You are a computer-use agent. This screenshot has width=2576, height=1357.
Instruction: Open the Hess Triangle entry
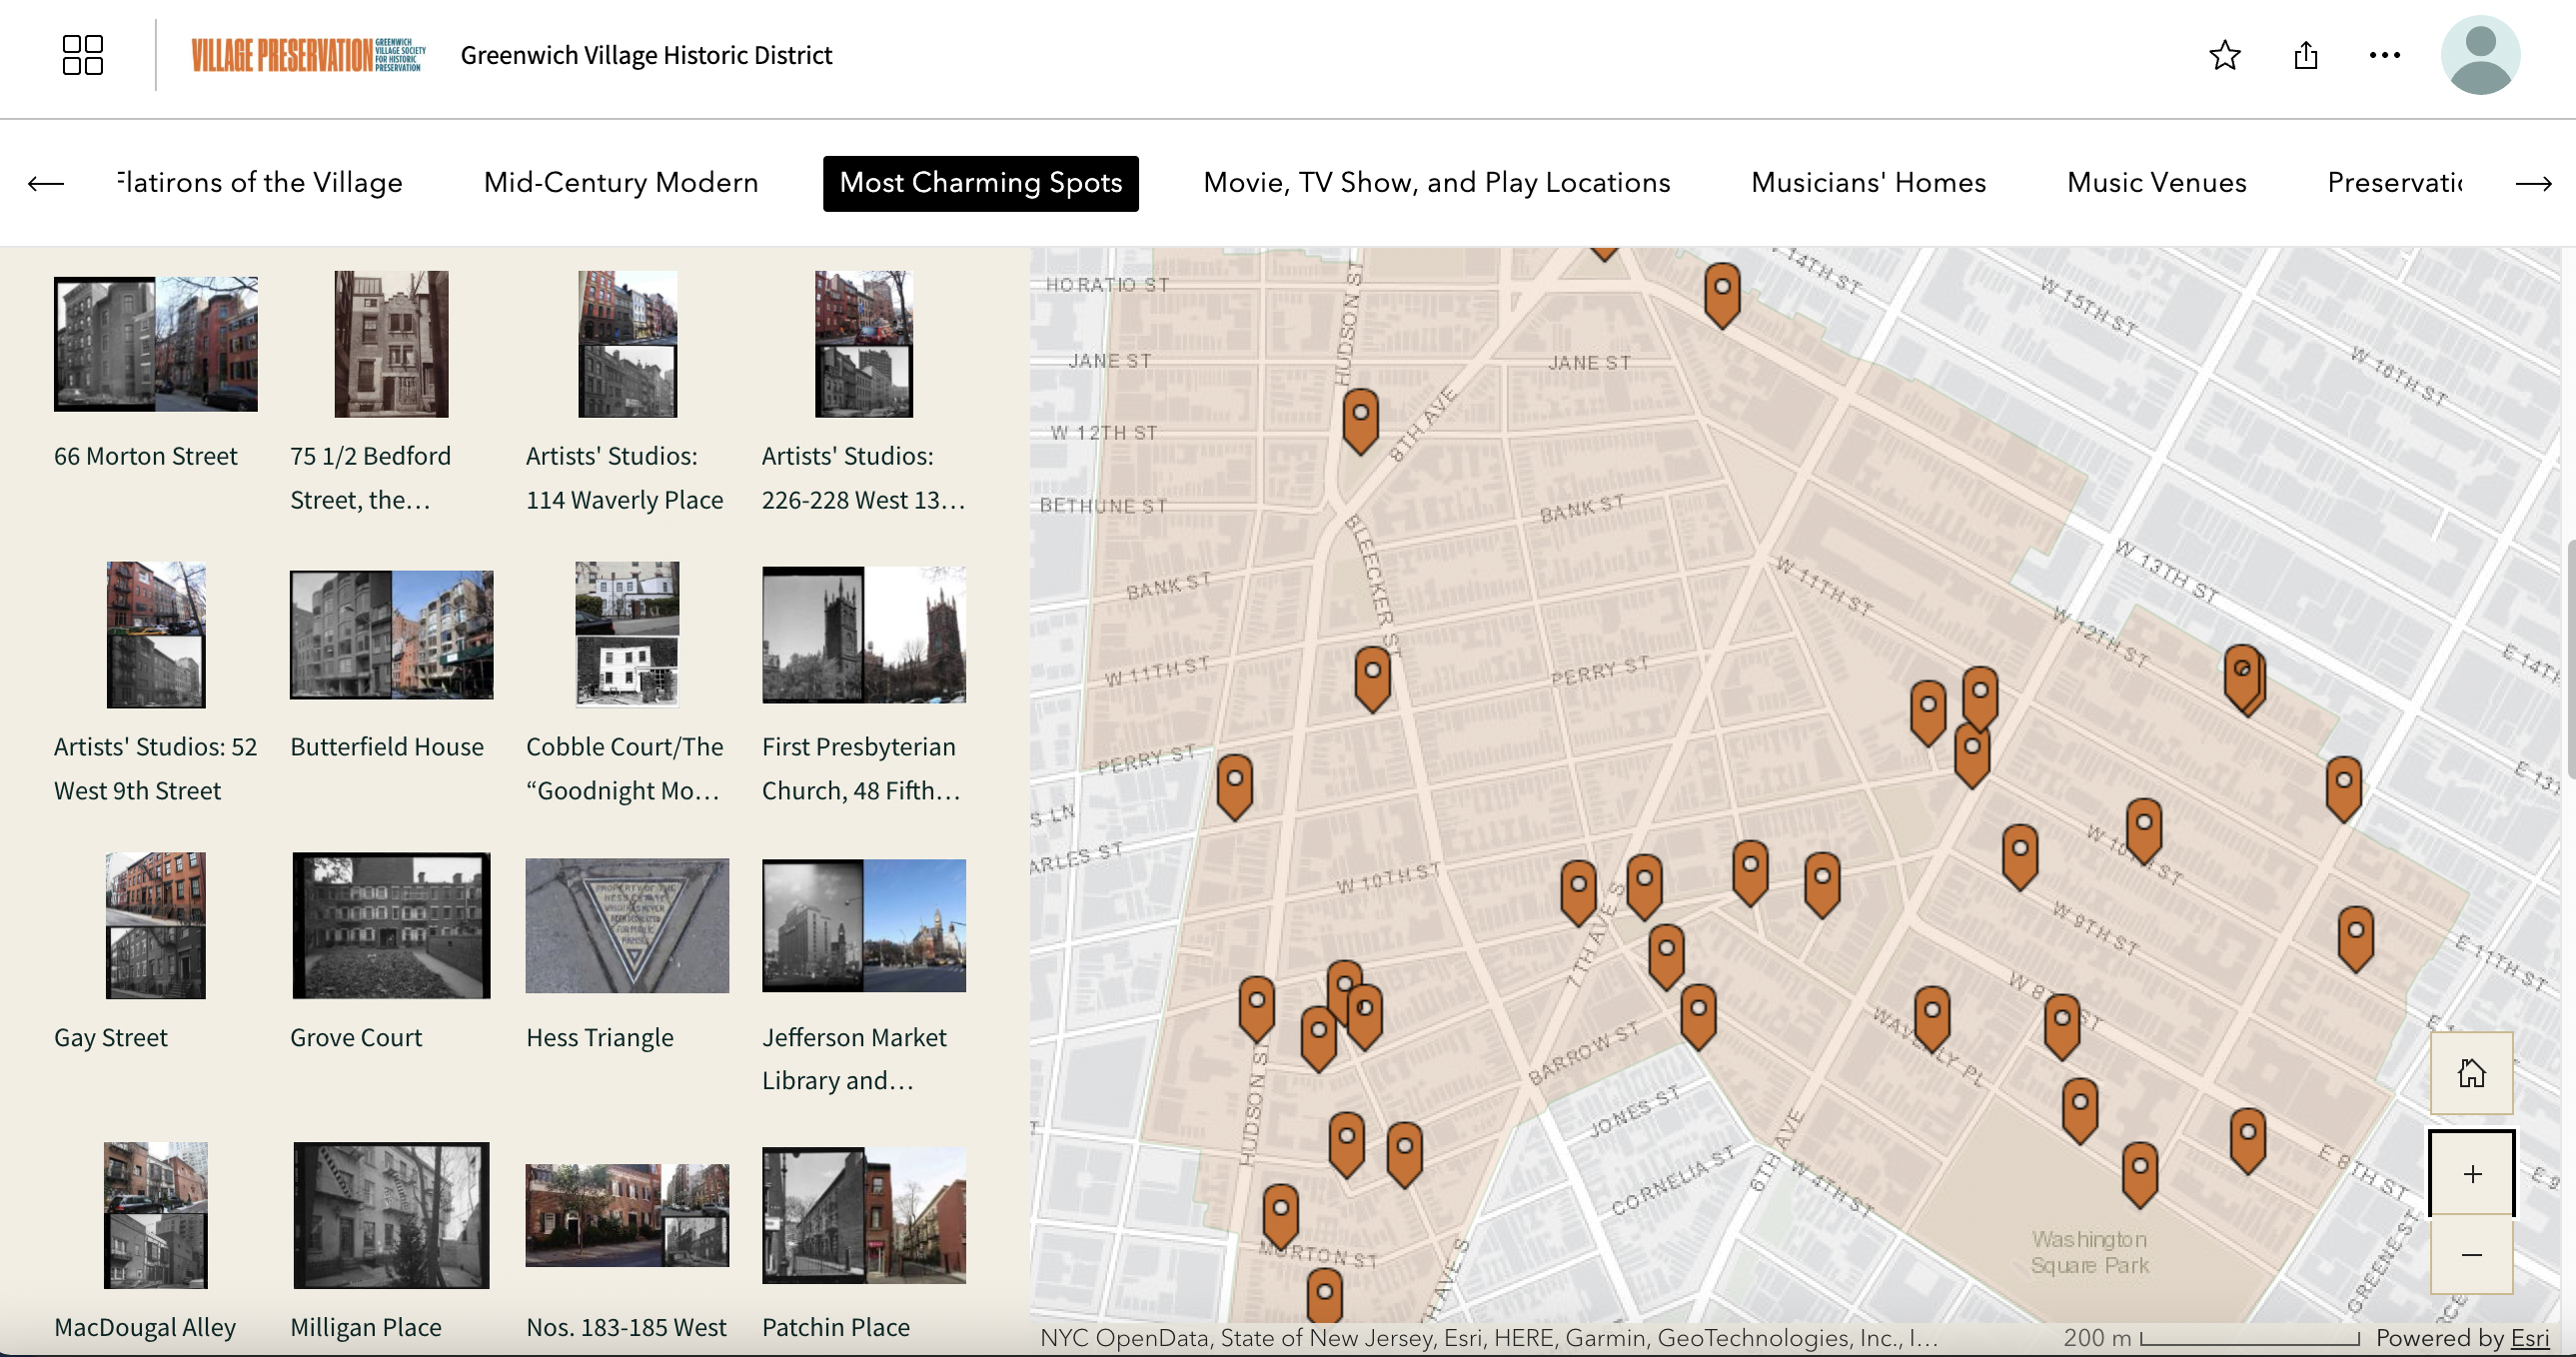[627, 925]
